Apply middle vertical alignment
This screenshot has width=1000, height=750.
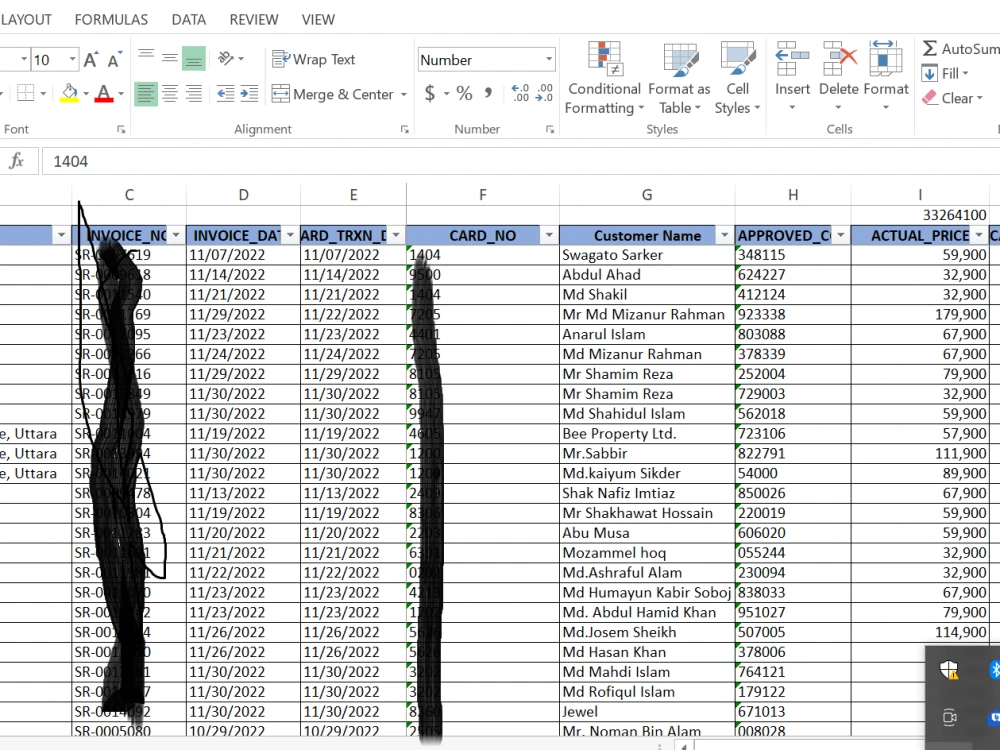coord(170,58)
